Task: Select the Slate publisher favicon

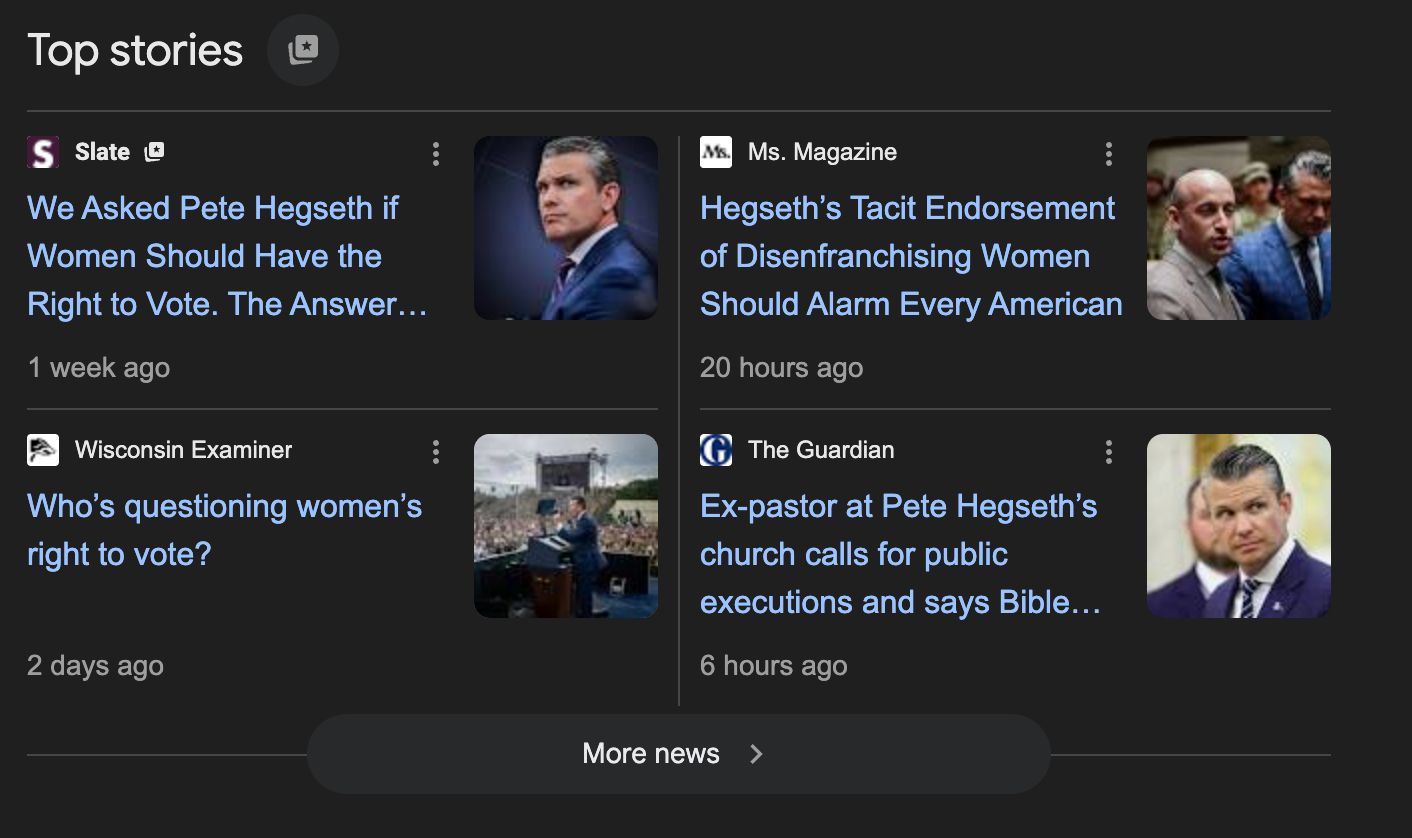Action: (x=42, y=151)
